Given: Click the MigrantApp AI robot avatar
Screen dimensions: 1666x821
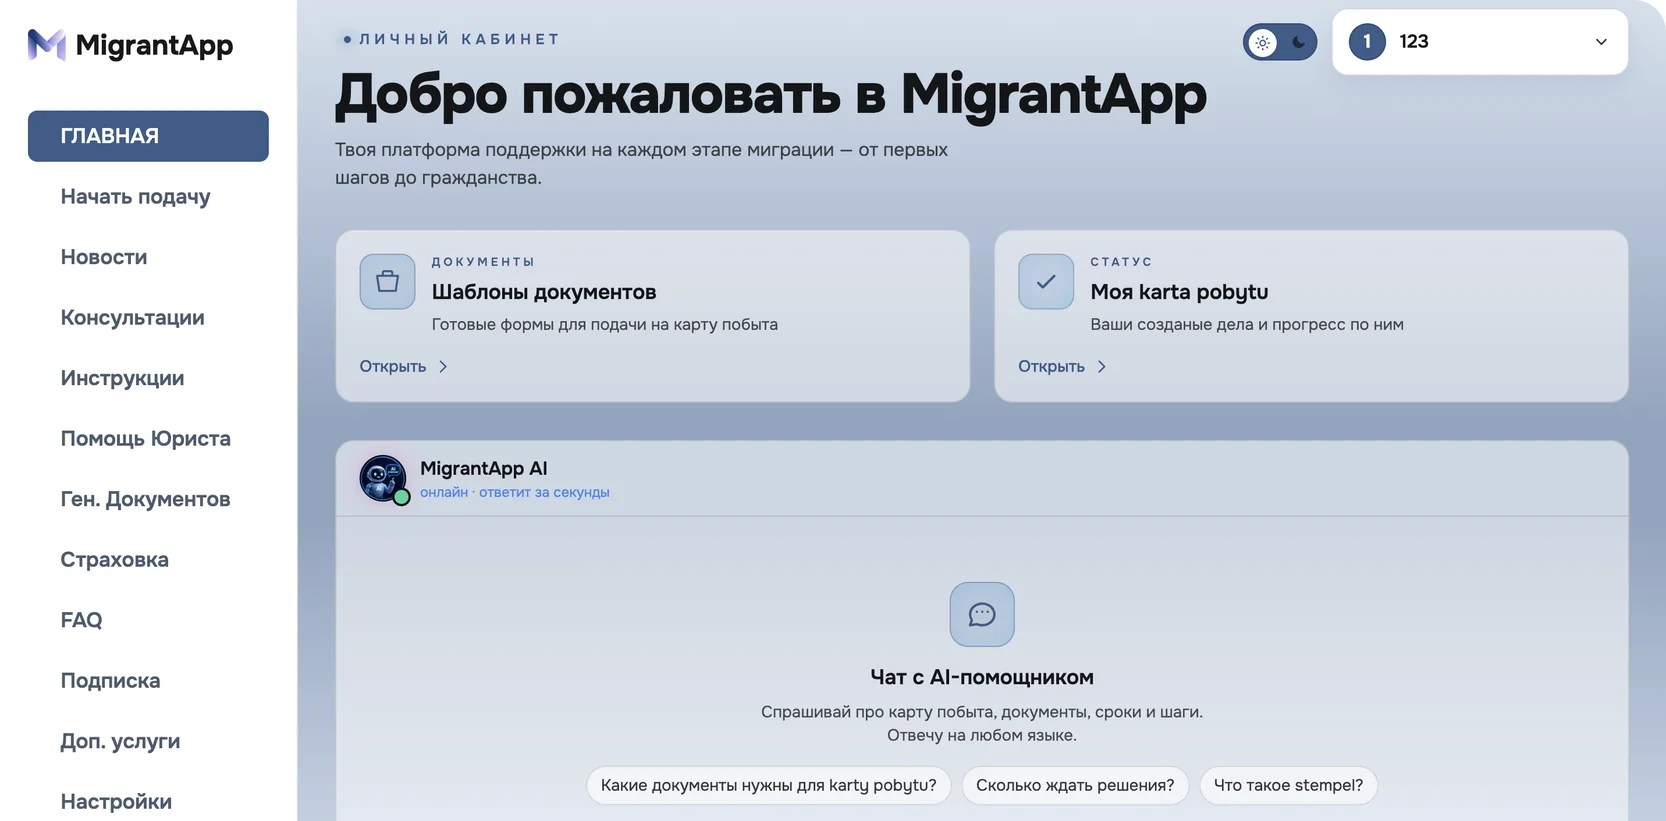Looking at the screenshot, I should pyautogui.click(x=383, y=478).
